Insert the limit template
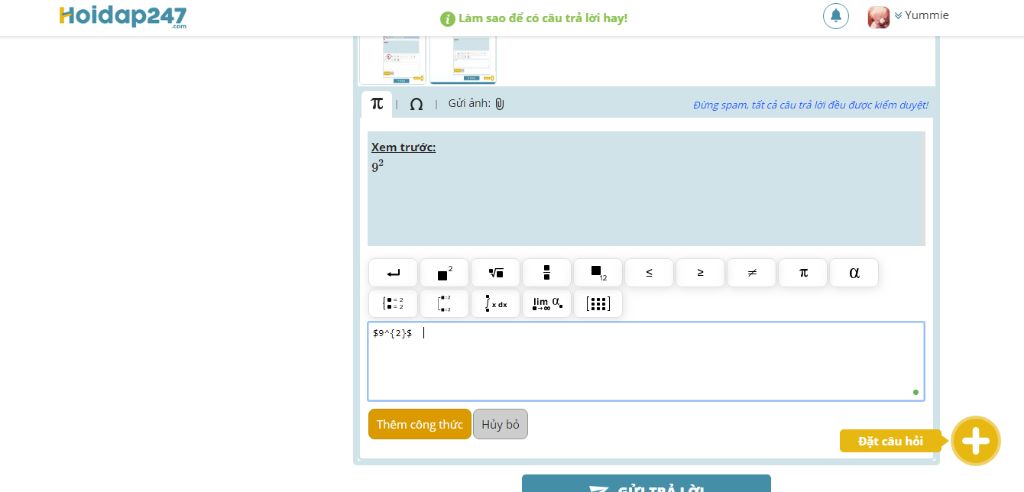This screenshot has width=1024, height=492. (x=547, y=304)
